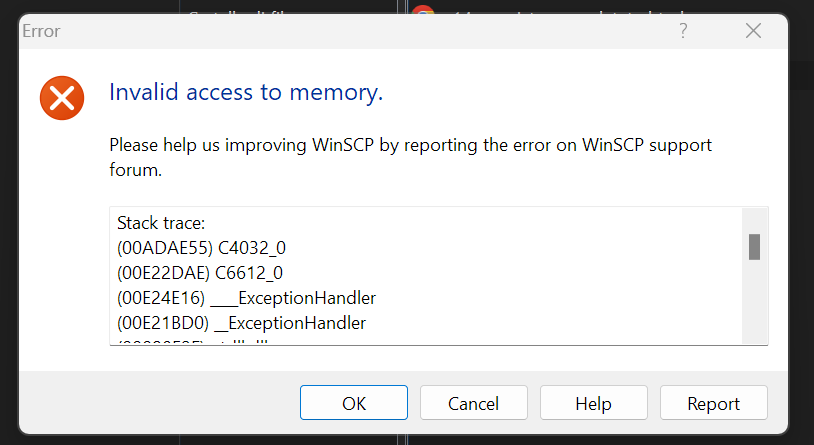Click Report to submit the error
The height and width of the screenshot is (445, 814).
click(713, 403)
